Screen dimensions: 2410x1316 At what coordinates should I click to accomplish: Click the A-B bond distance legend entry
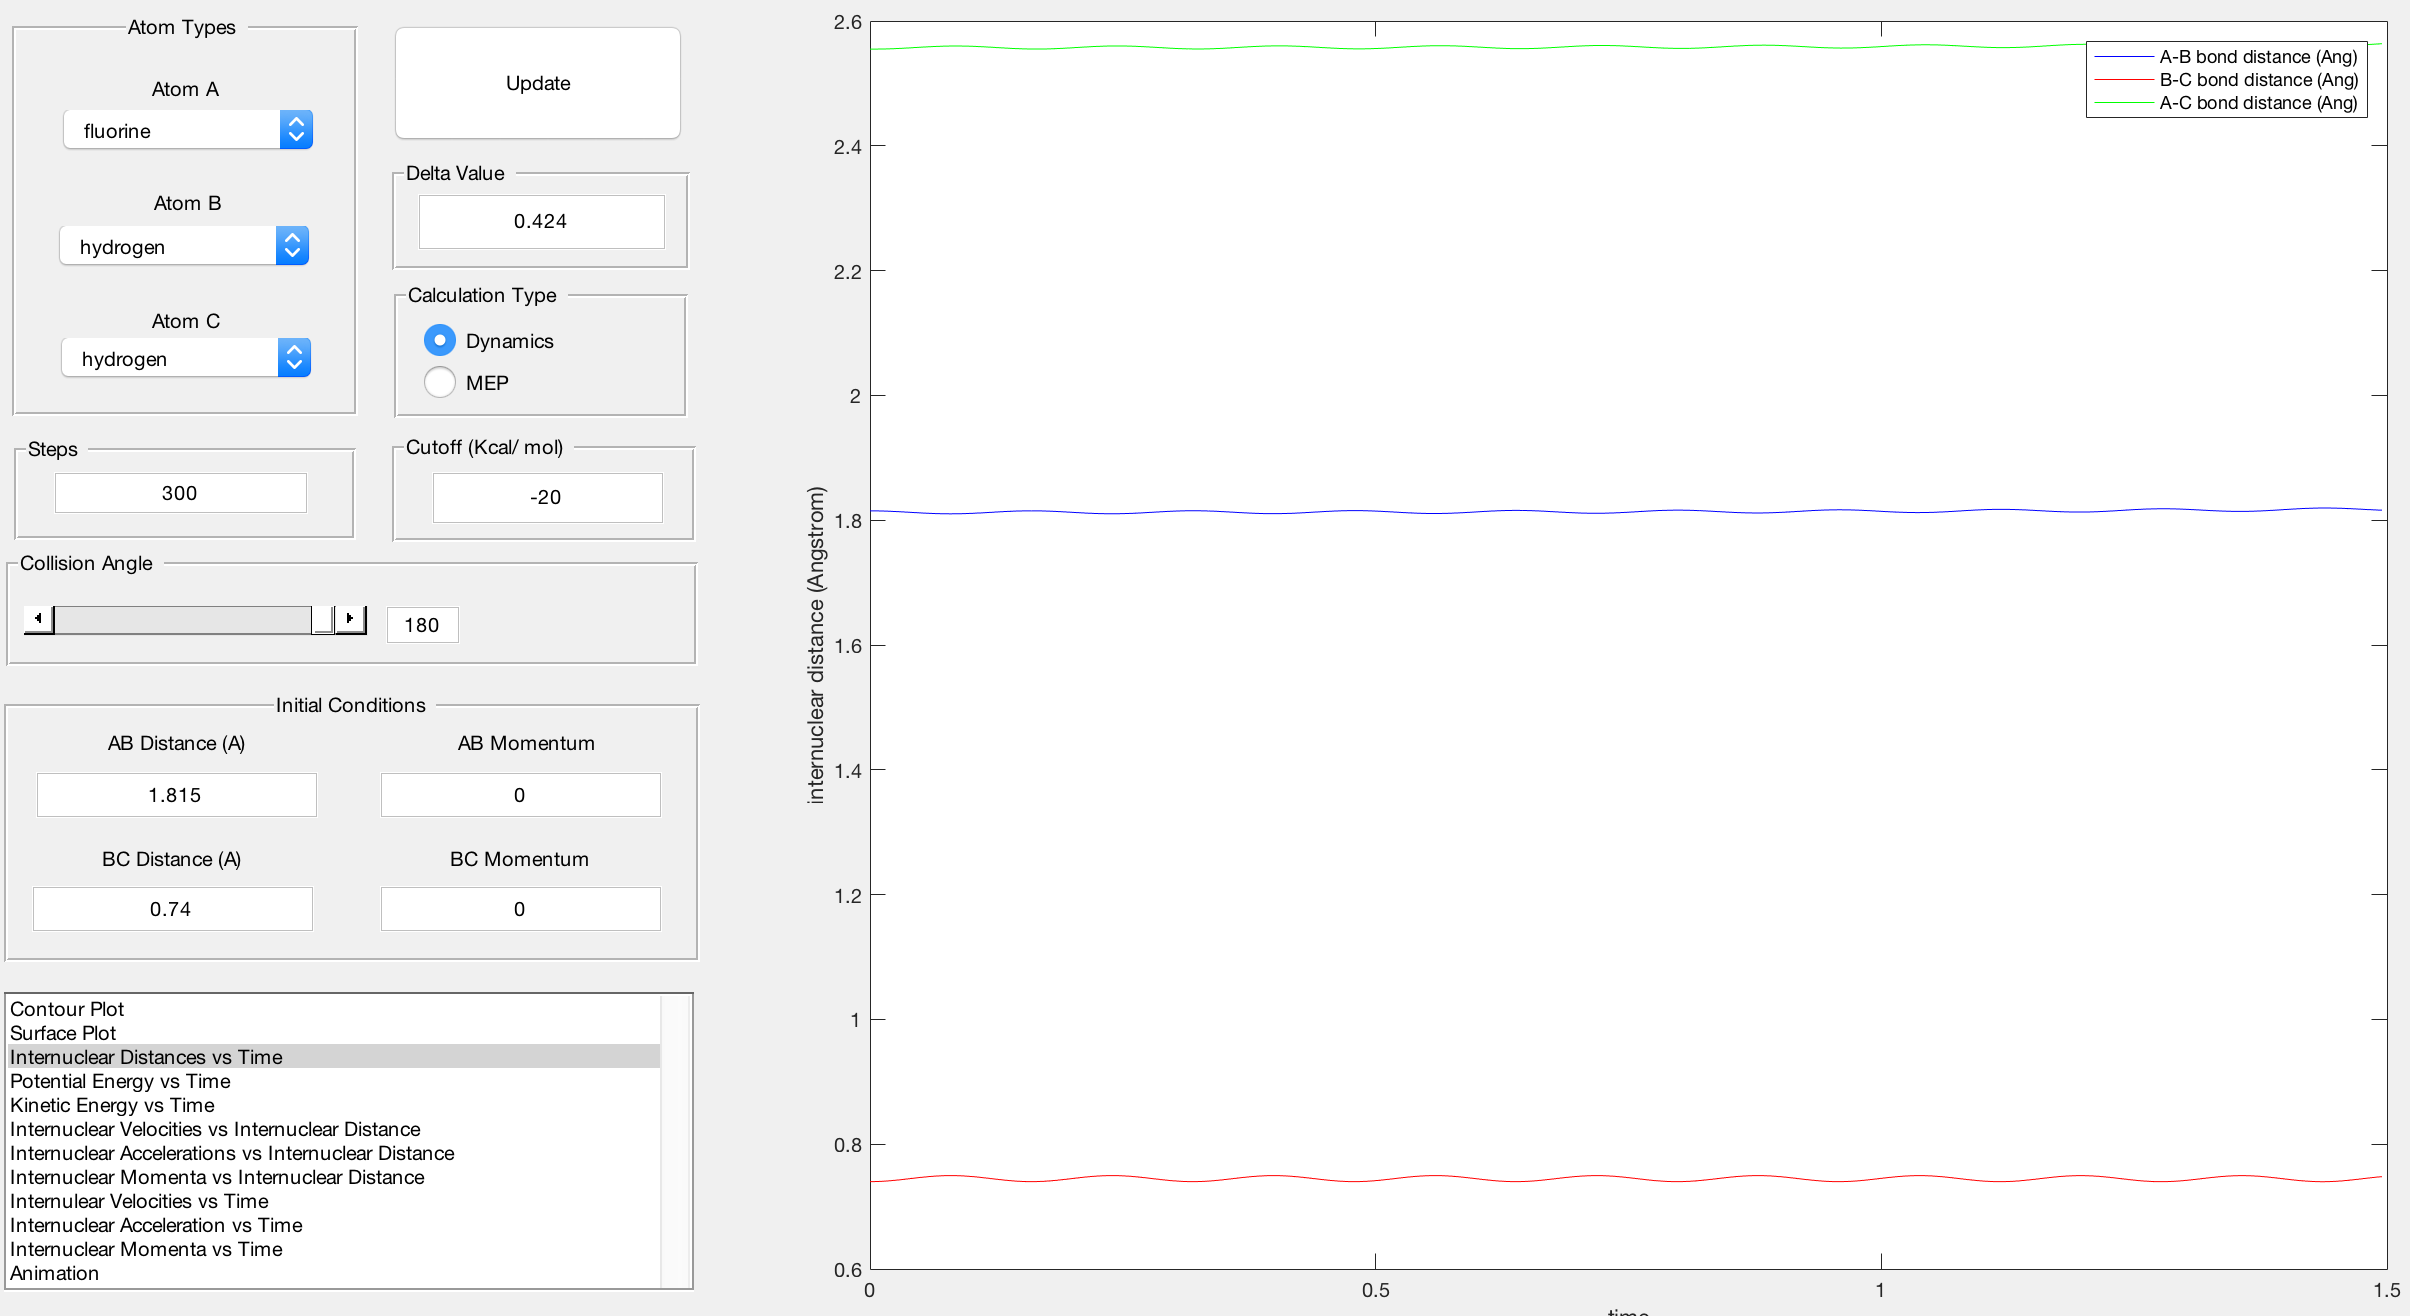(2226, 57)
